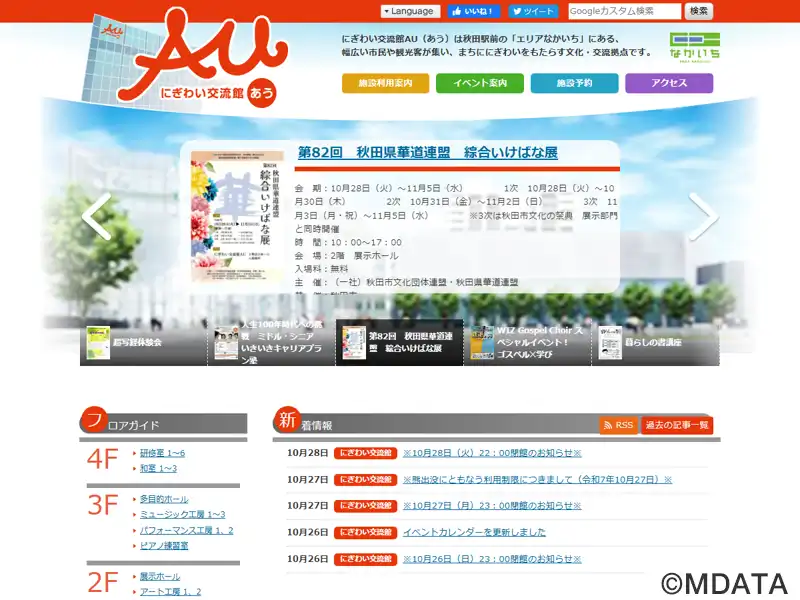The image size is (800, 600).
Task: Open the 施設予約 menu
Action: click(574, 83)
